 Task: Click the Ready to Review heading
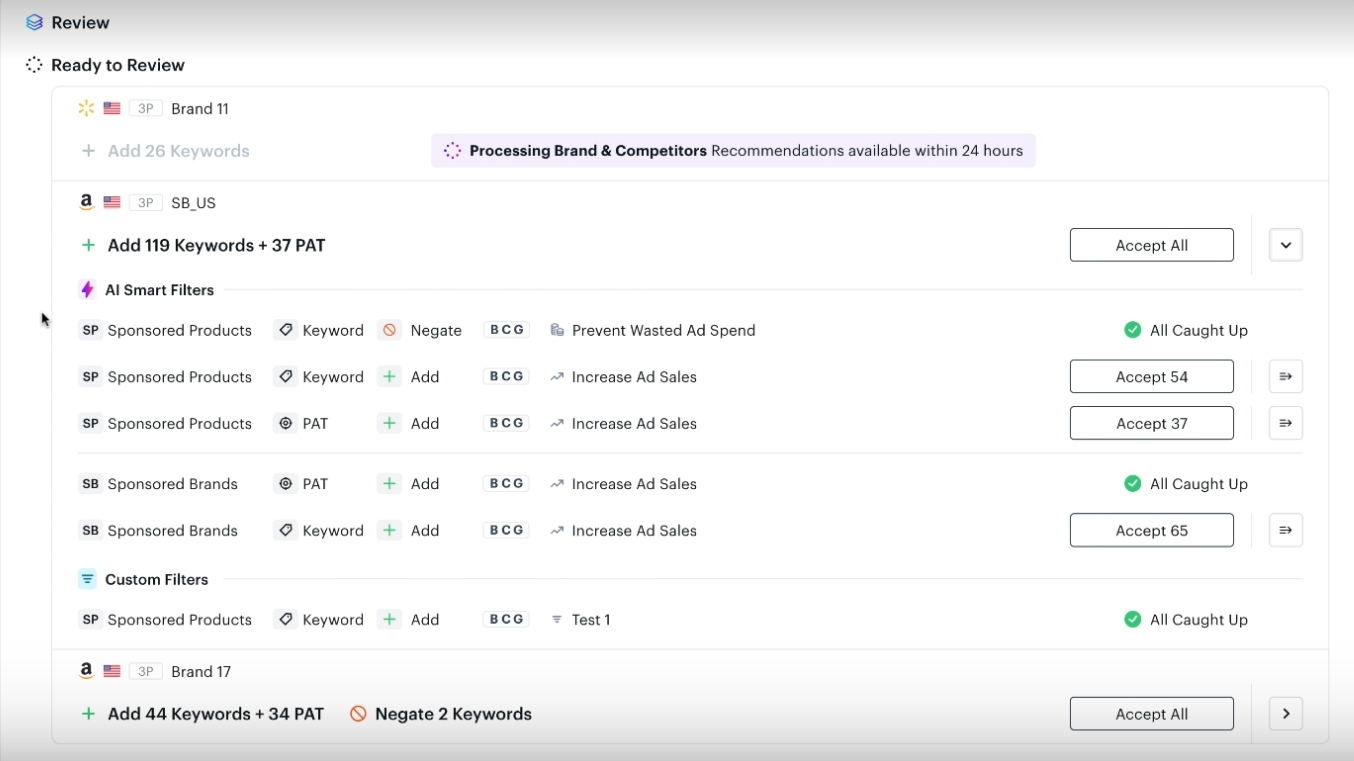(x=118, y=65)
